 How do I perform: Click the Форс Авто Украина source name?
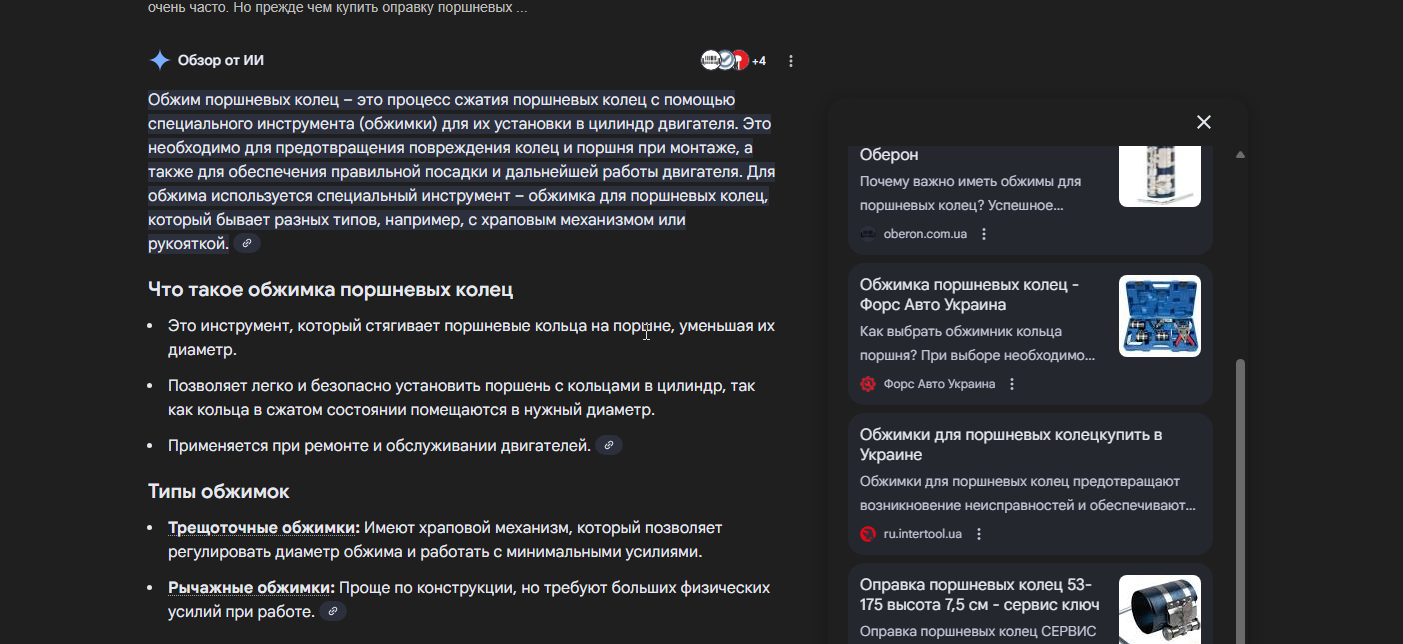[x=939, y=384]
